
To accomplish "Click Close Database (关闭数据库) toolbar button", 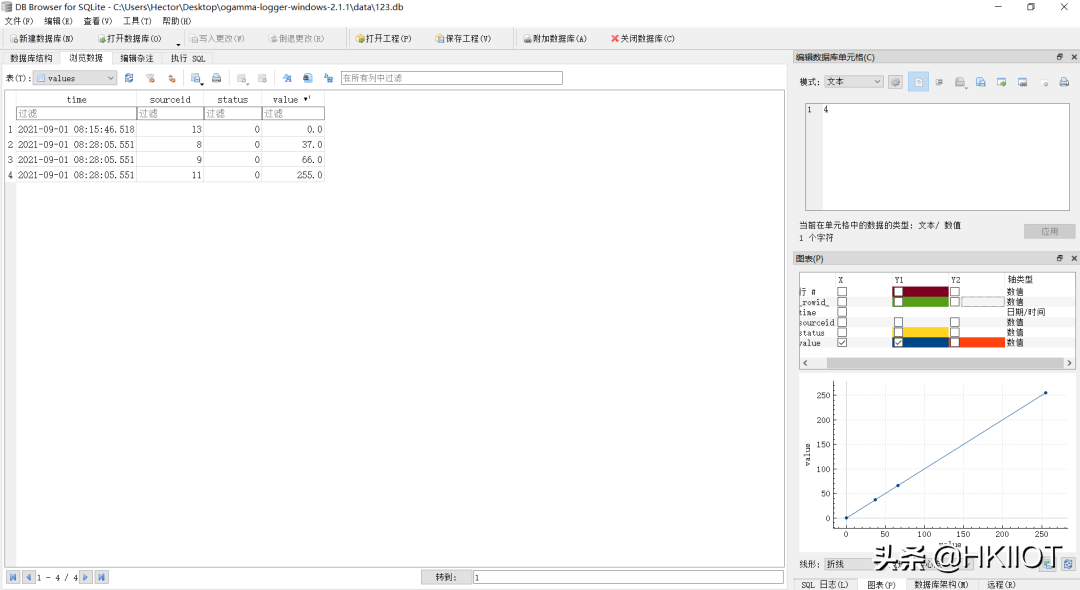I will 643,39.
